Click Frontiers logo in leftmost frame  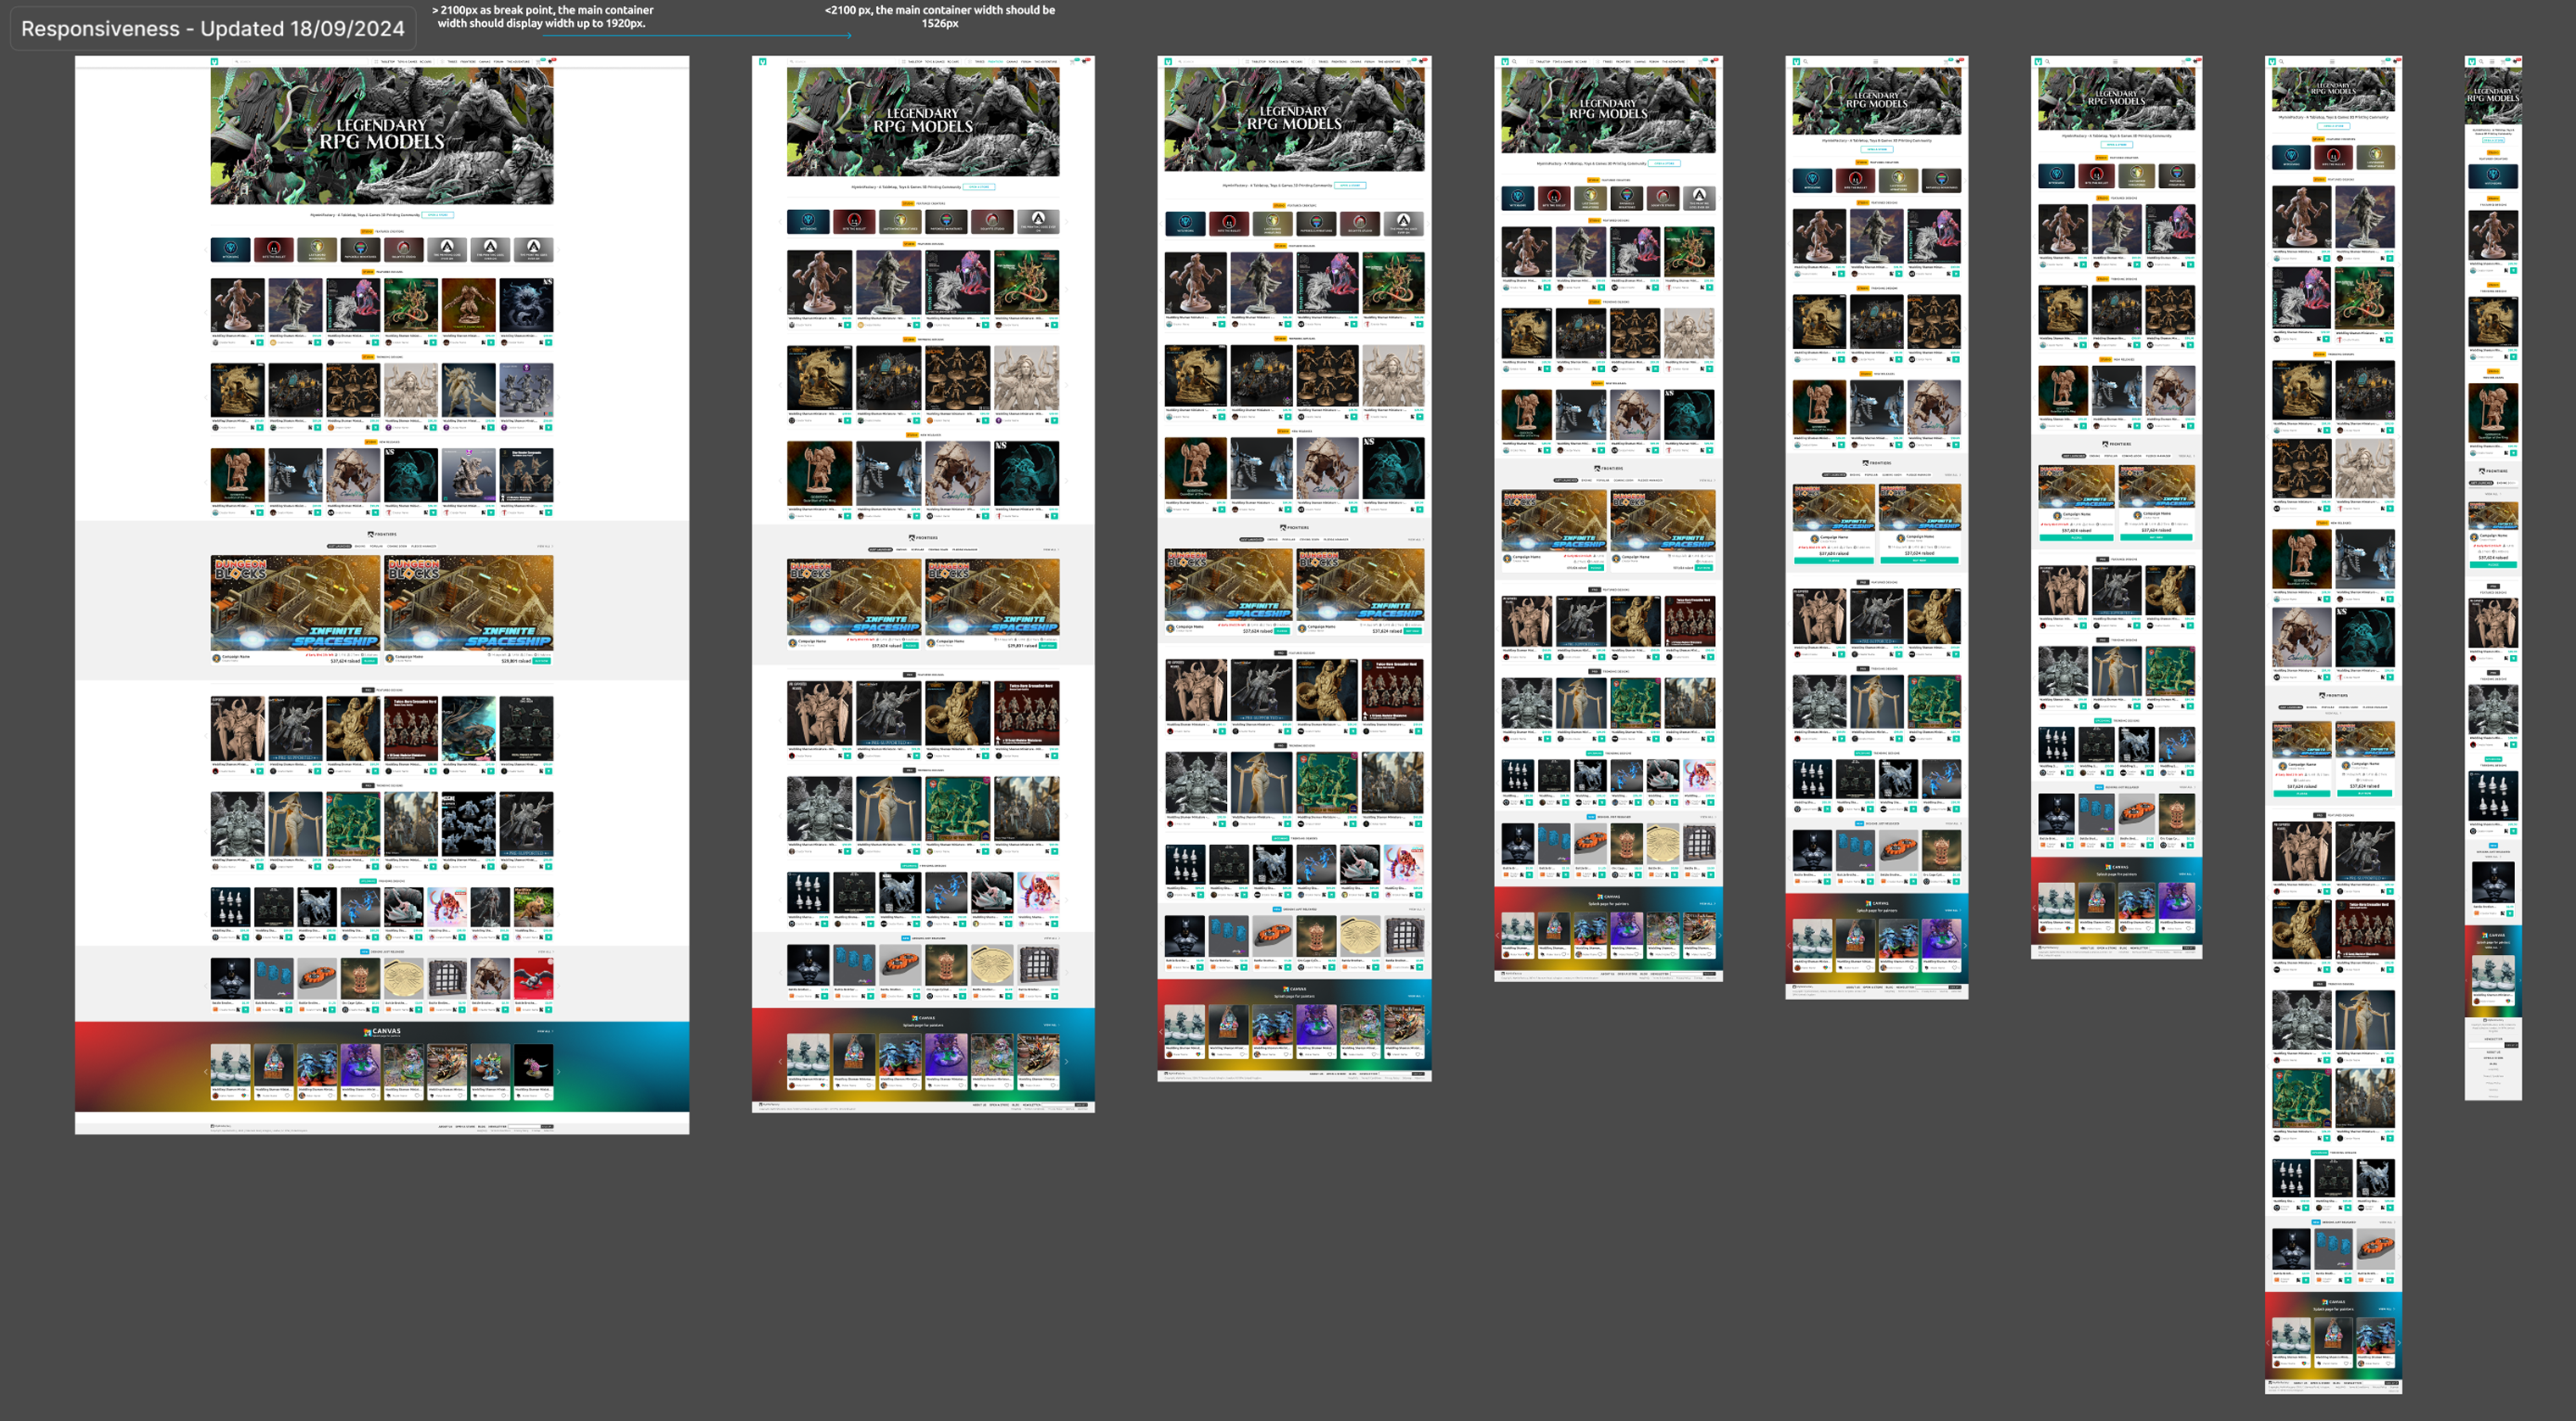click(382, 535)
